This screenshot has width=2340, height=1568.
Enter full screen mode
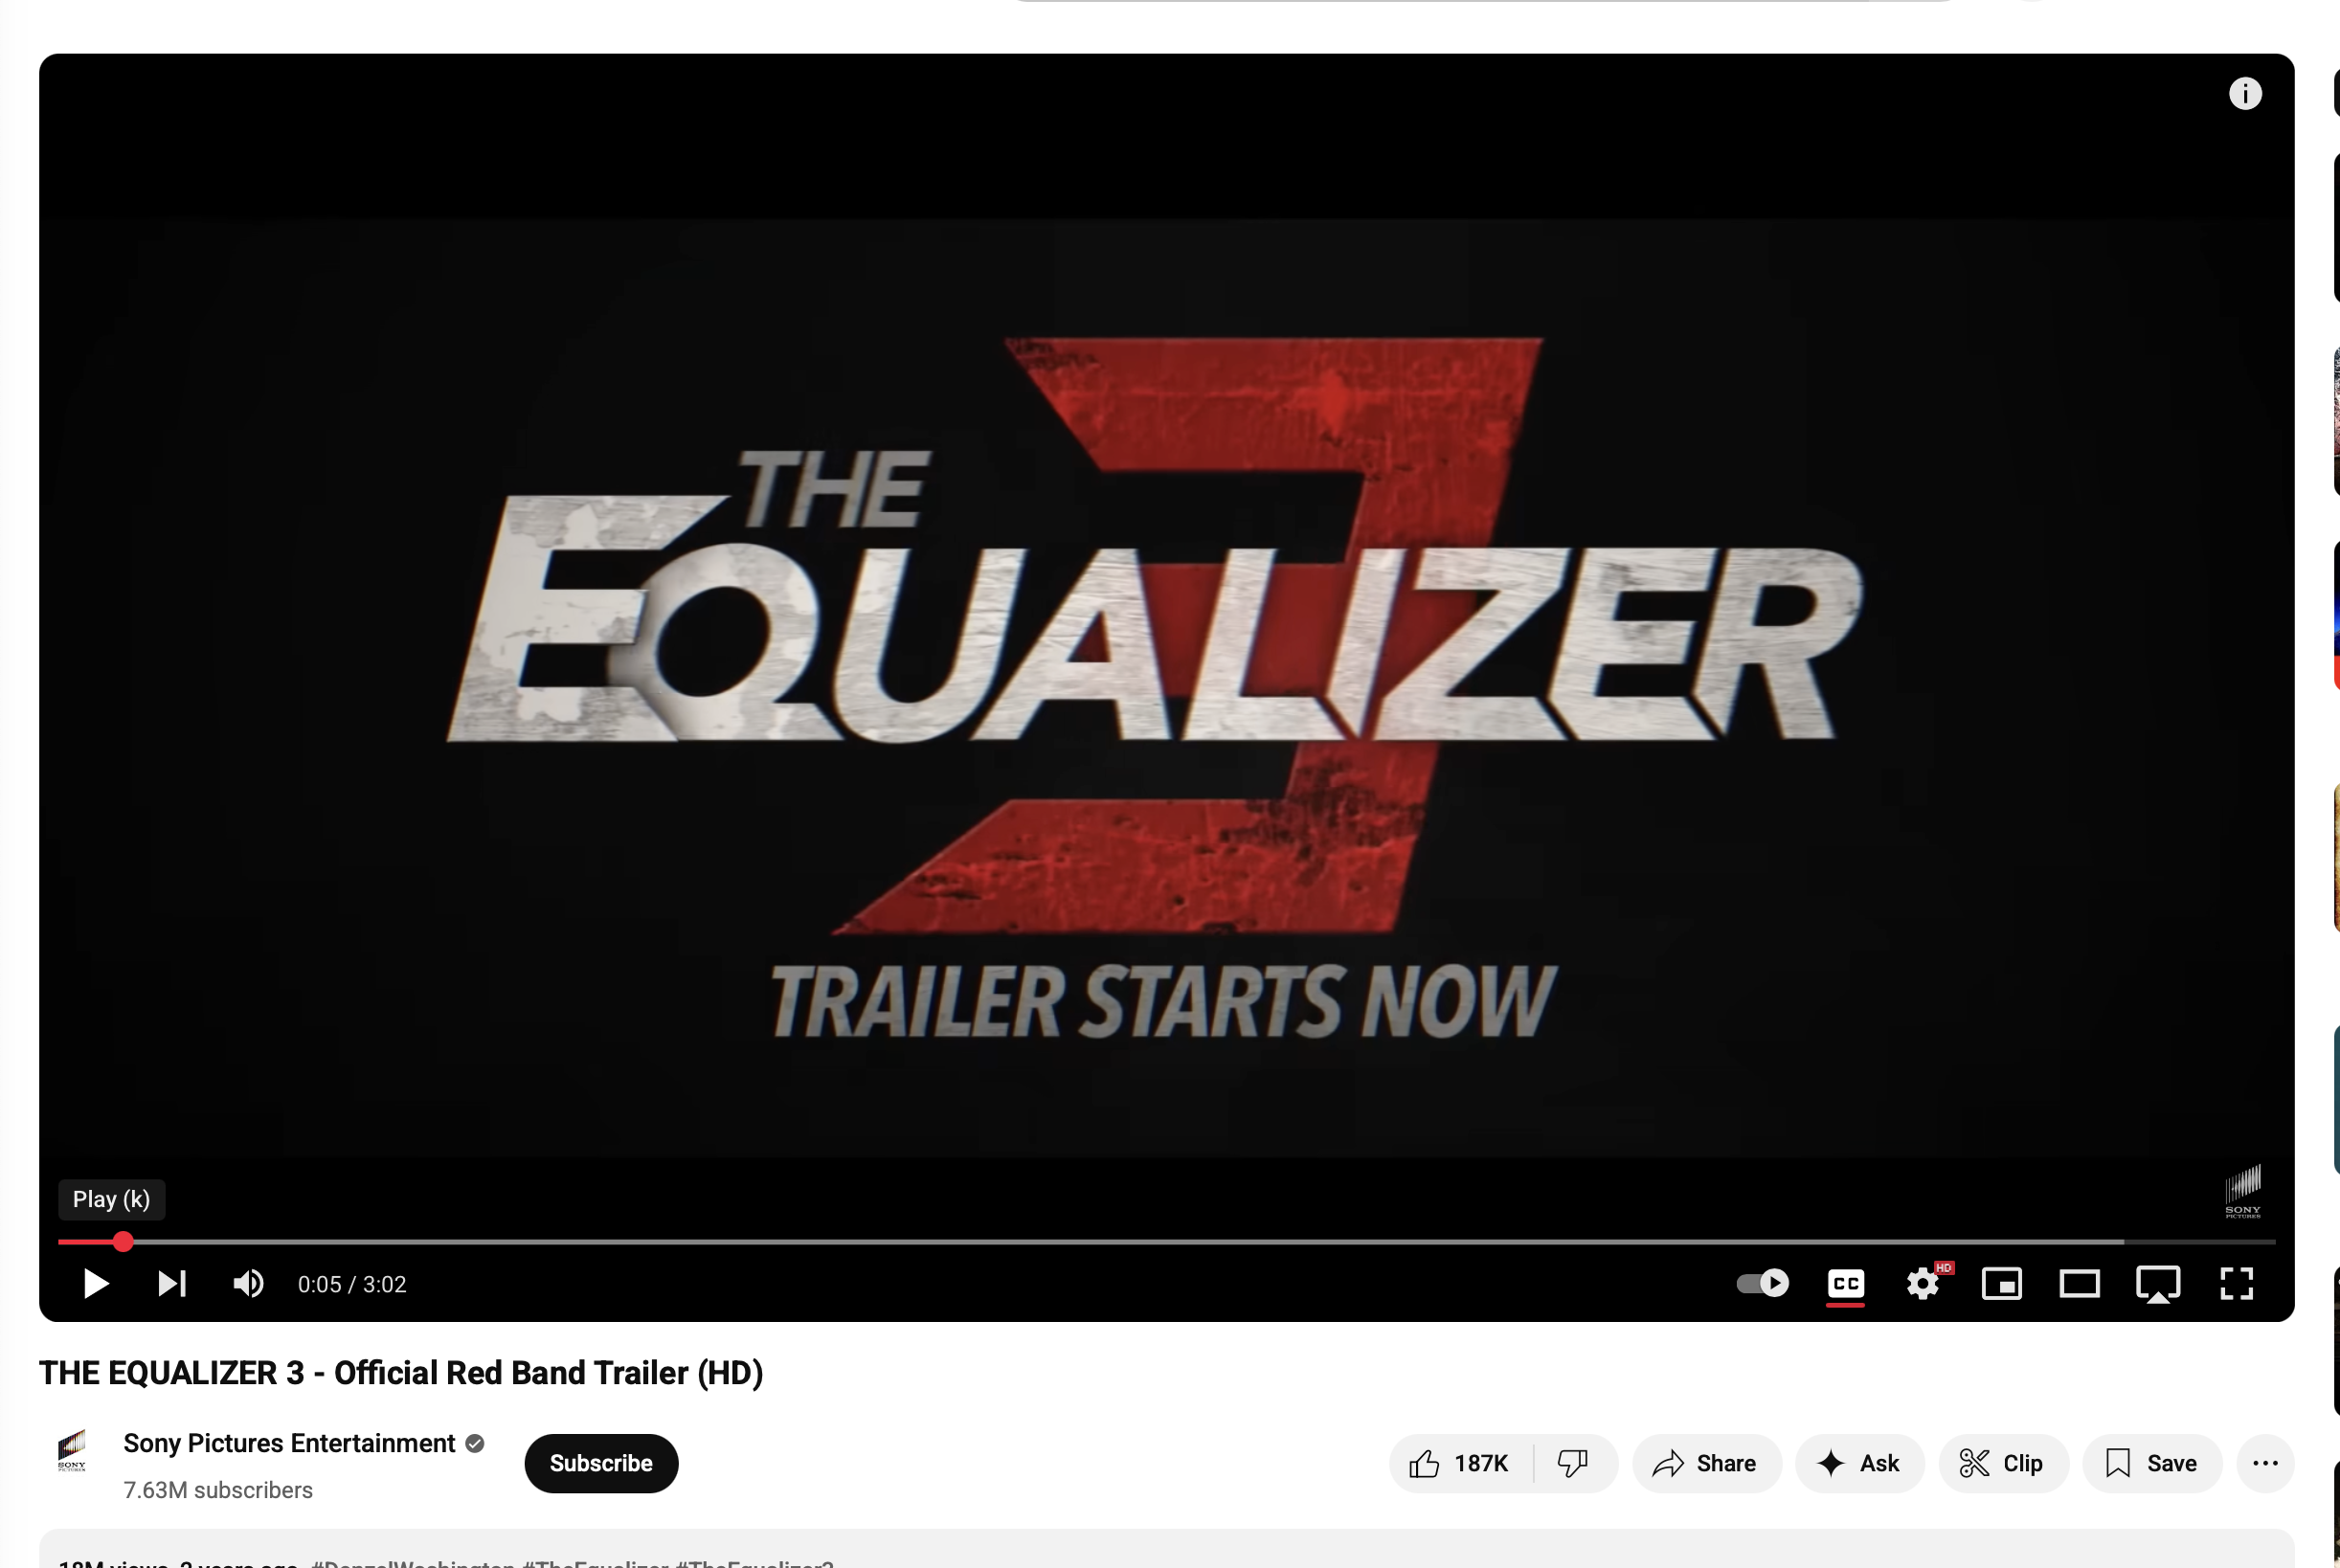[x=2236, y=1283]
